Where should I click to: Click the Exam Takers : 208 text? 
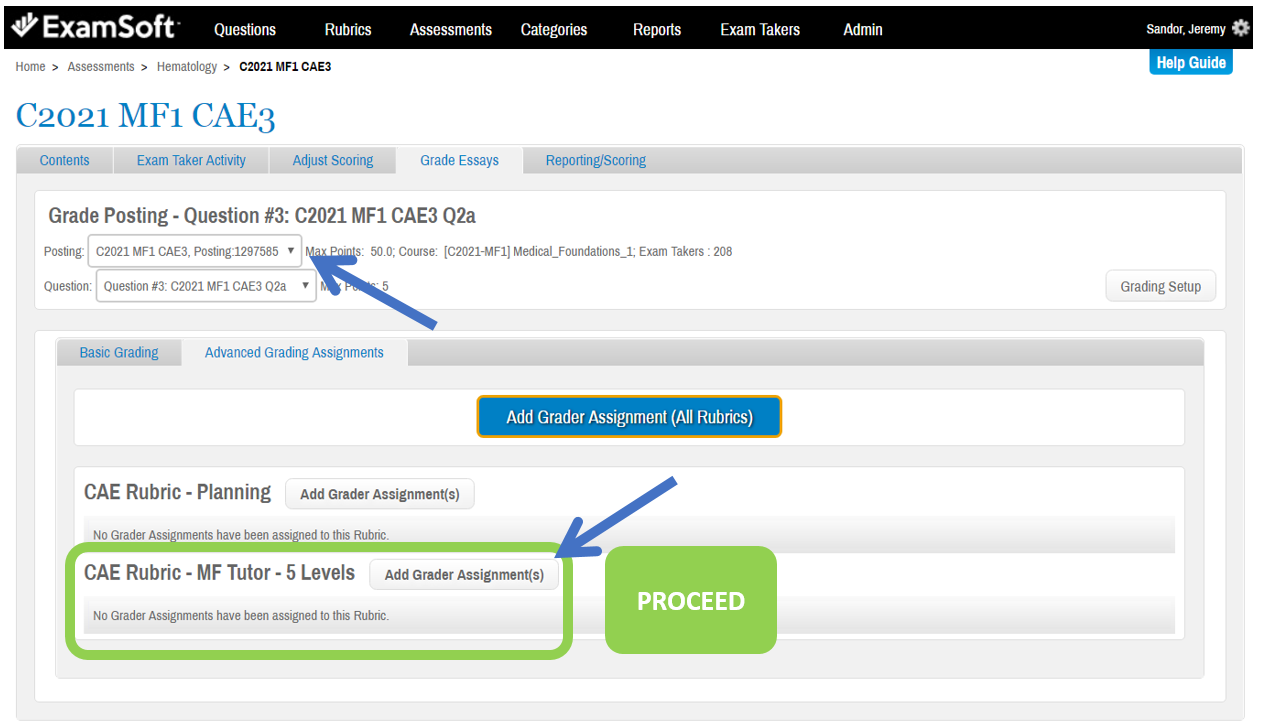[686, 251]
